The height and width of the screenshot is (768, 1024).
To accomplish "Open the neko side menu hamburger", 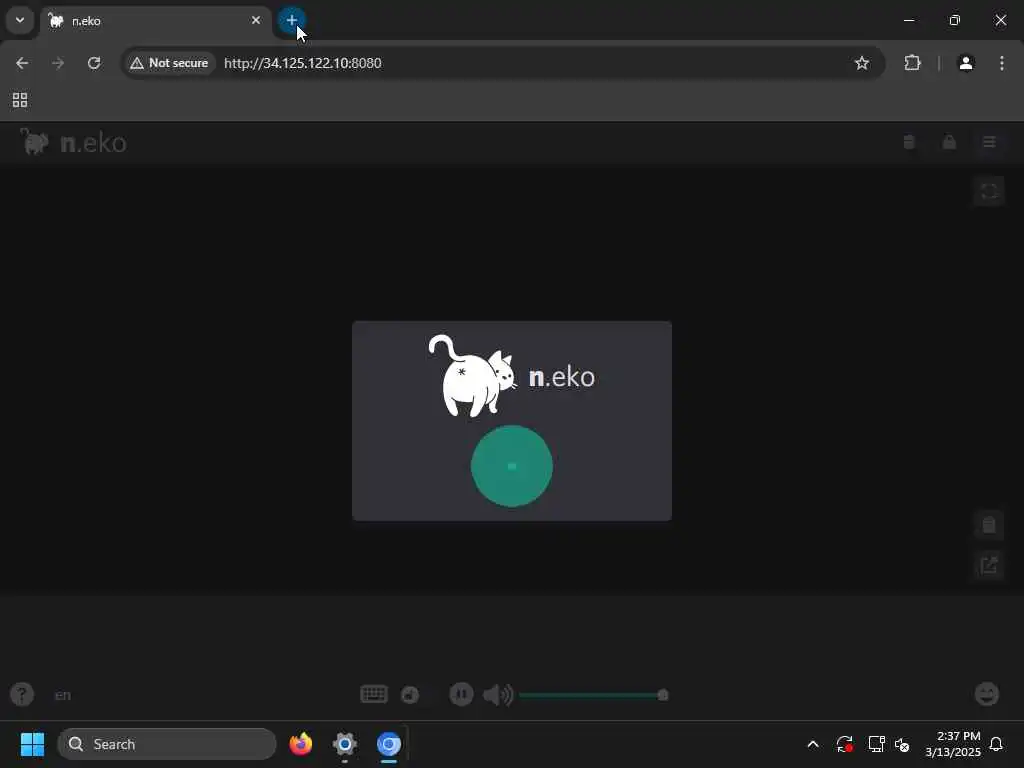I will (989, 142).
